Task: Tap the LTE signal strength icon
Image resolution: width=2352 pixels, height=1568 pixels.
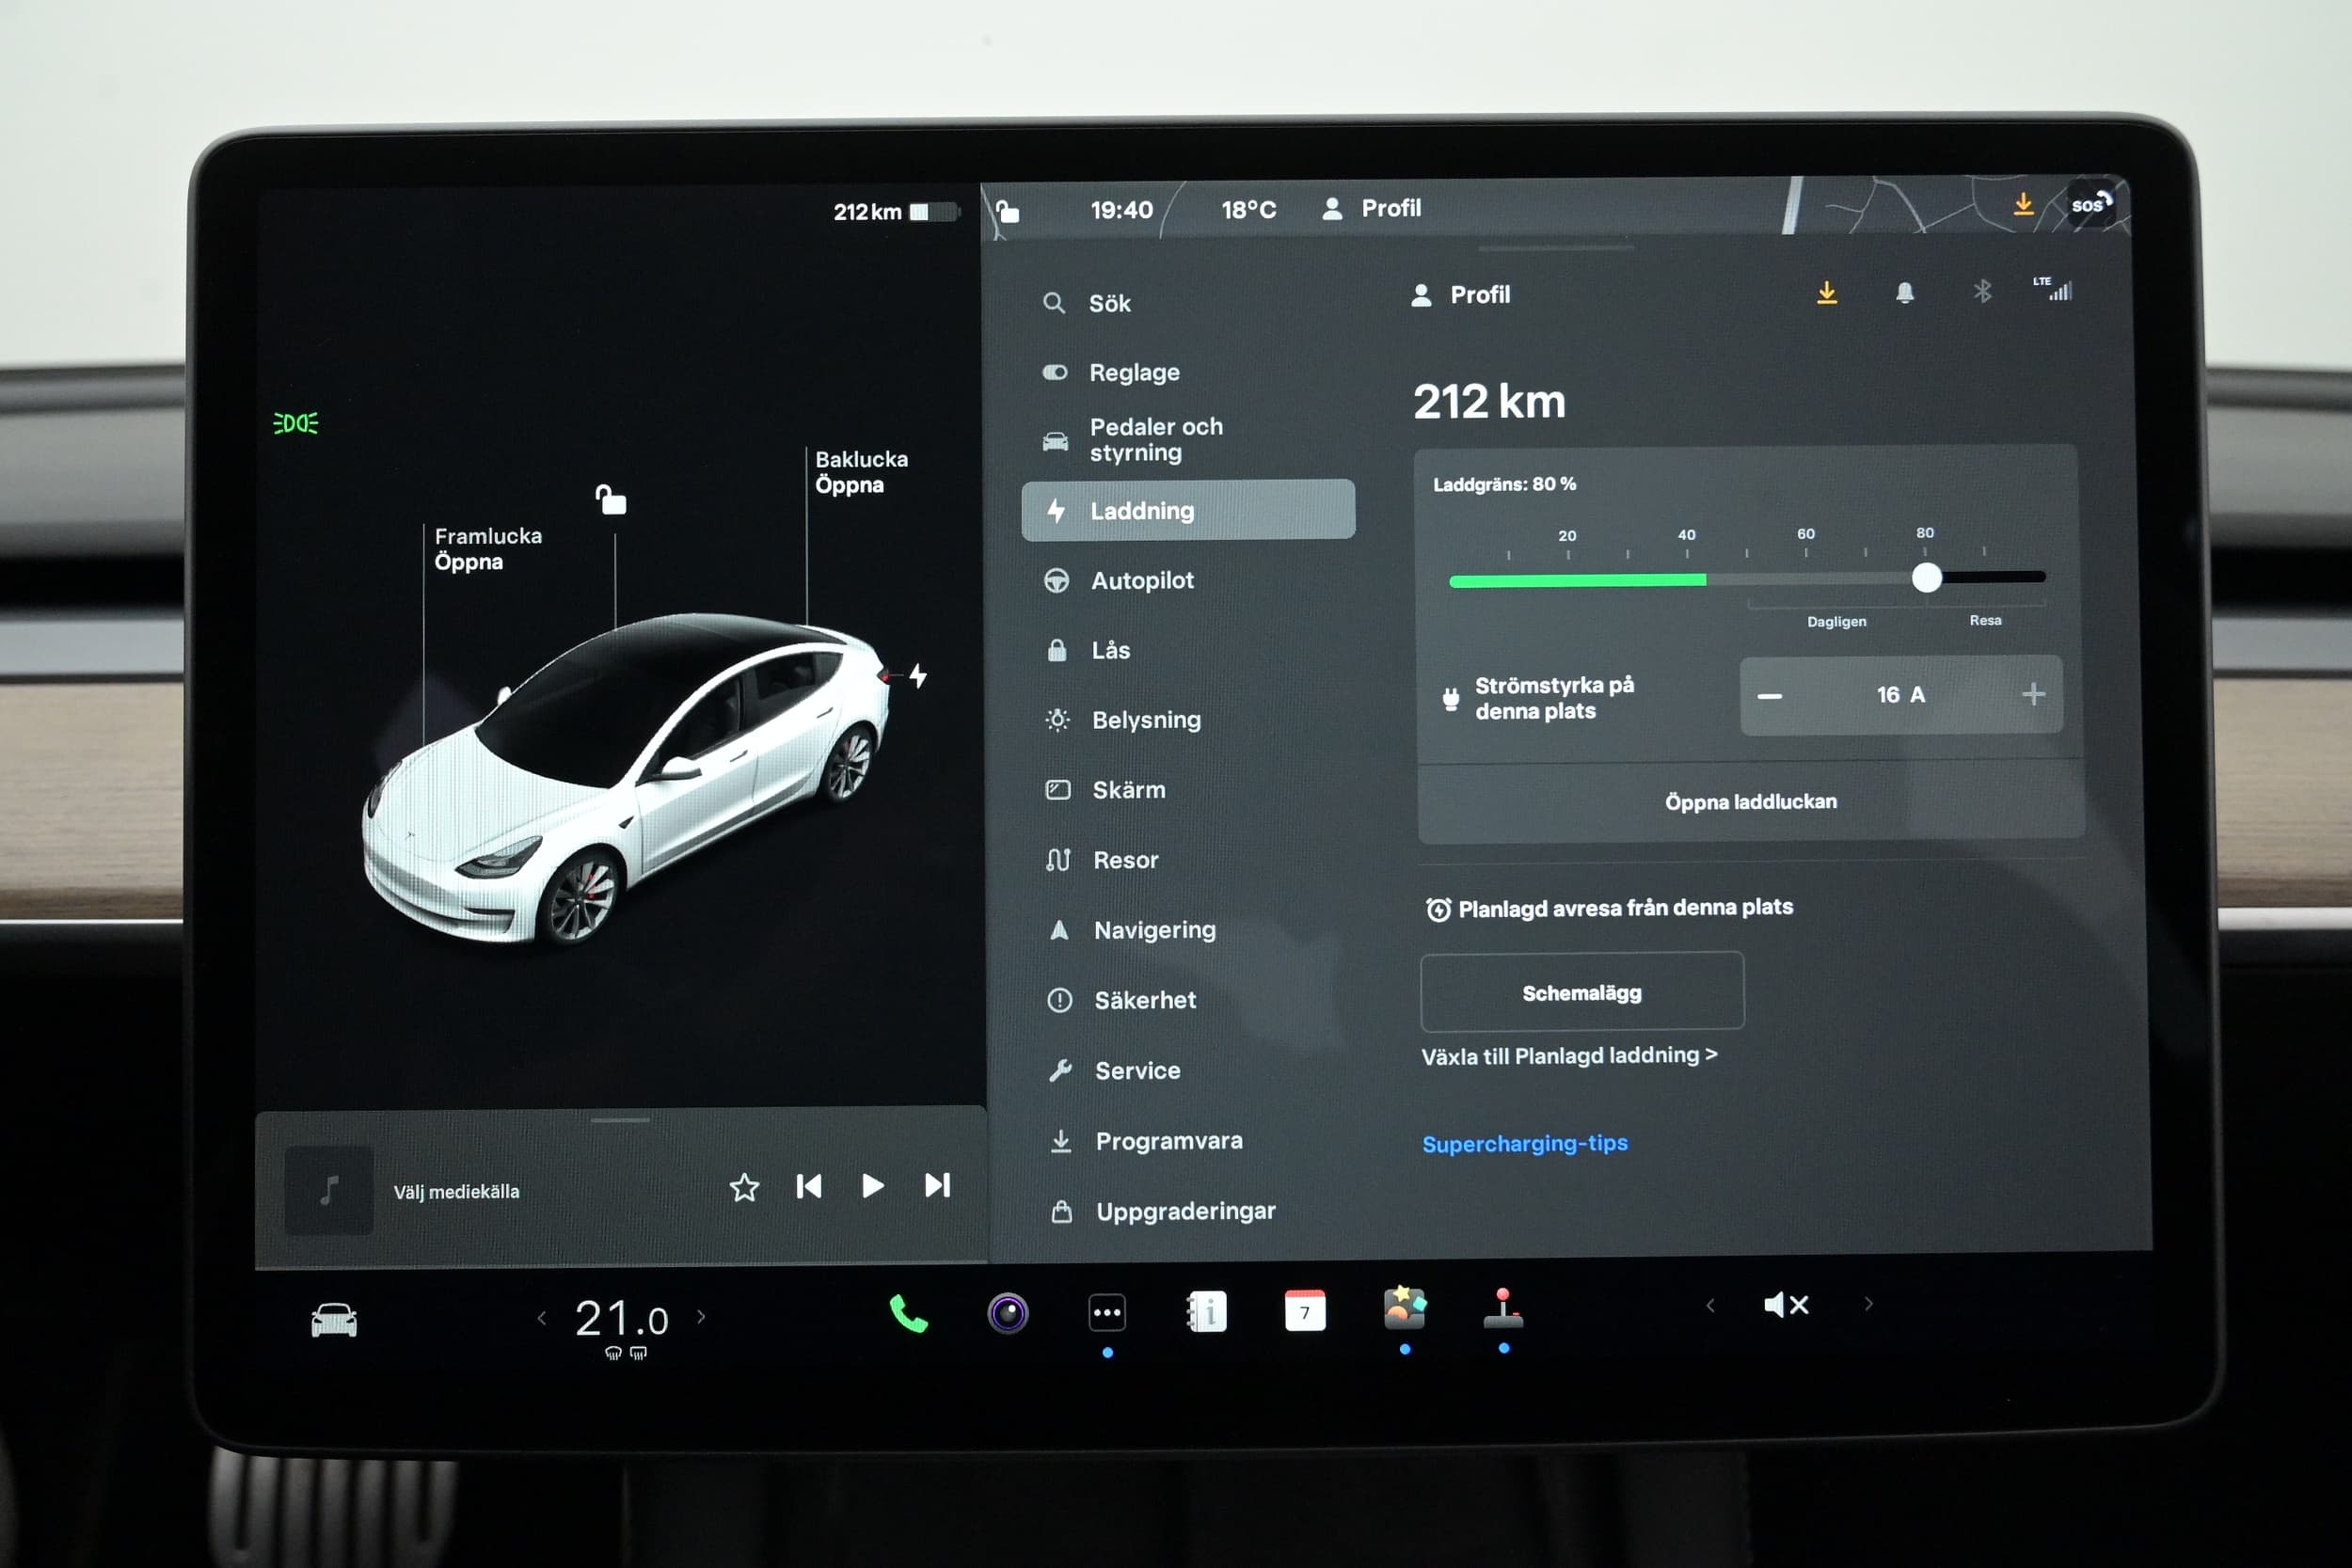Action: tap(2053, 289)
